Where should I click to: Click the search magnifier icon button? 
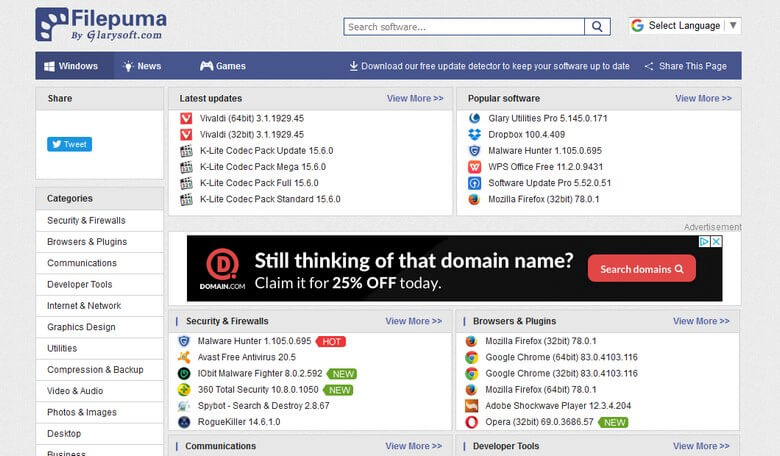(x=597, y=27)
